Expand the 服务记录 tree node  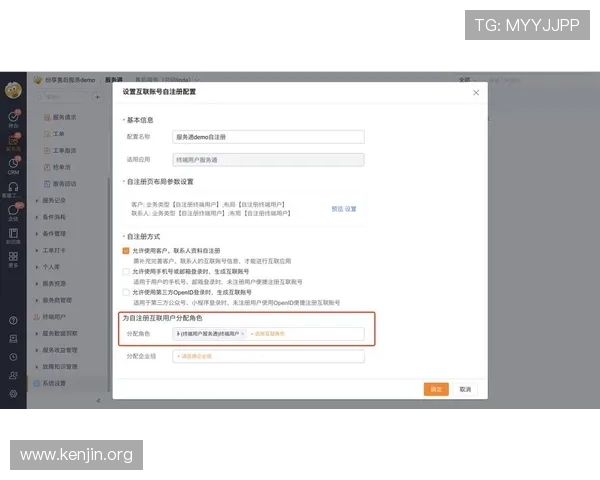37,201
